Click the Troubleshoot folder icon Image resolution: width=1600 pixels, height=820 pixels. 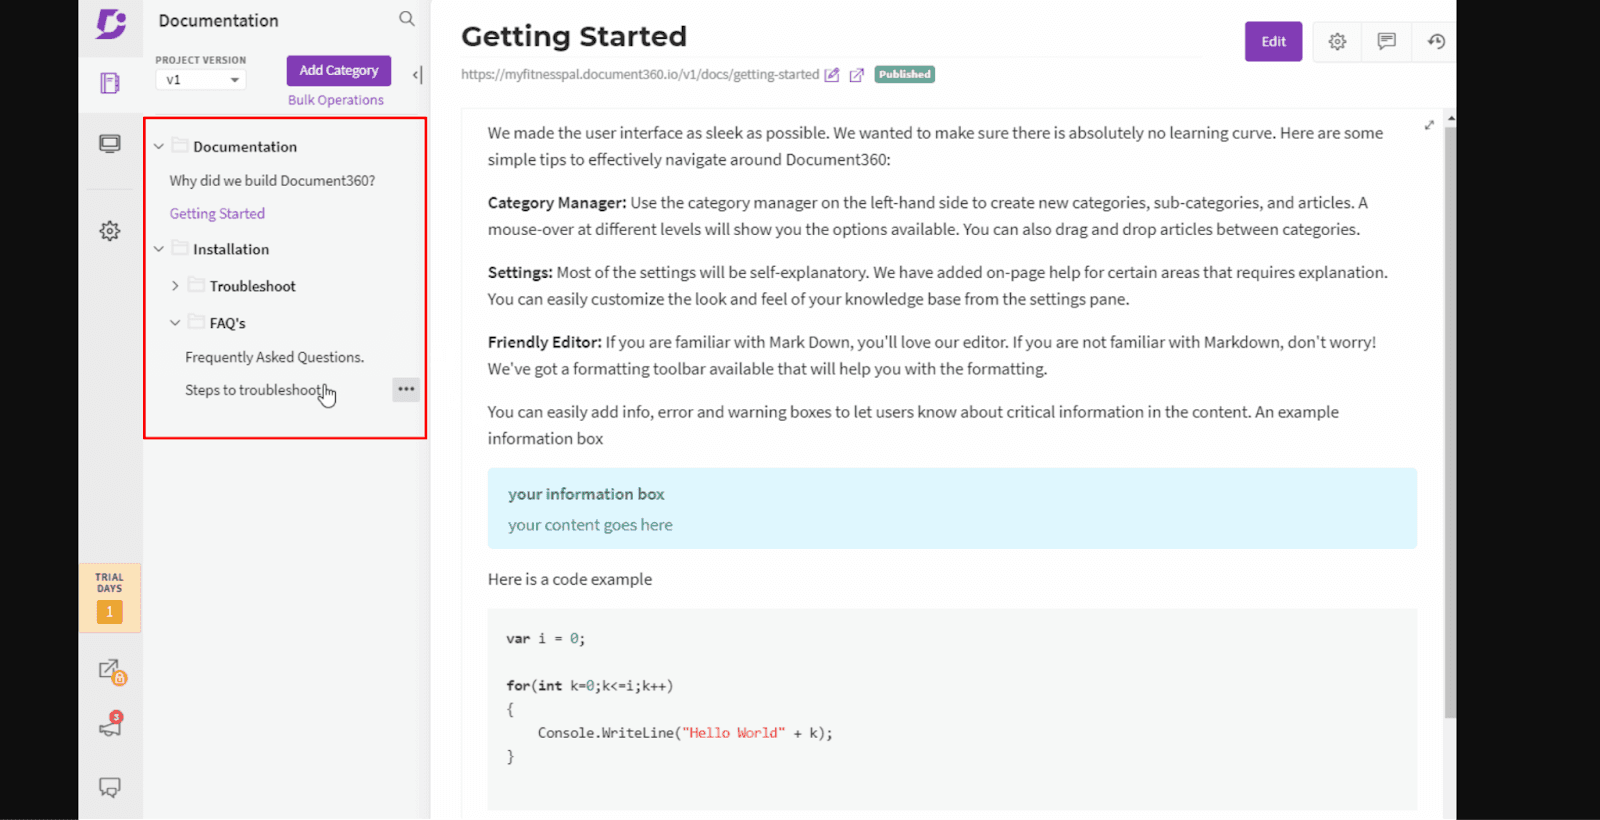click(197, 286)
